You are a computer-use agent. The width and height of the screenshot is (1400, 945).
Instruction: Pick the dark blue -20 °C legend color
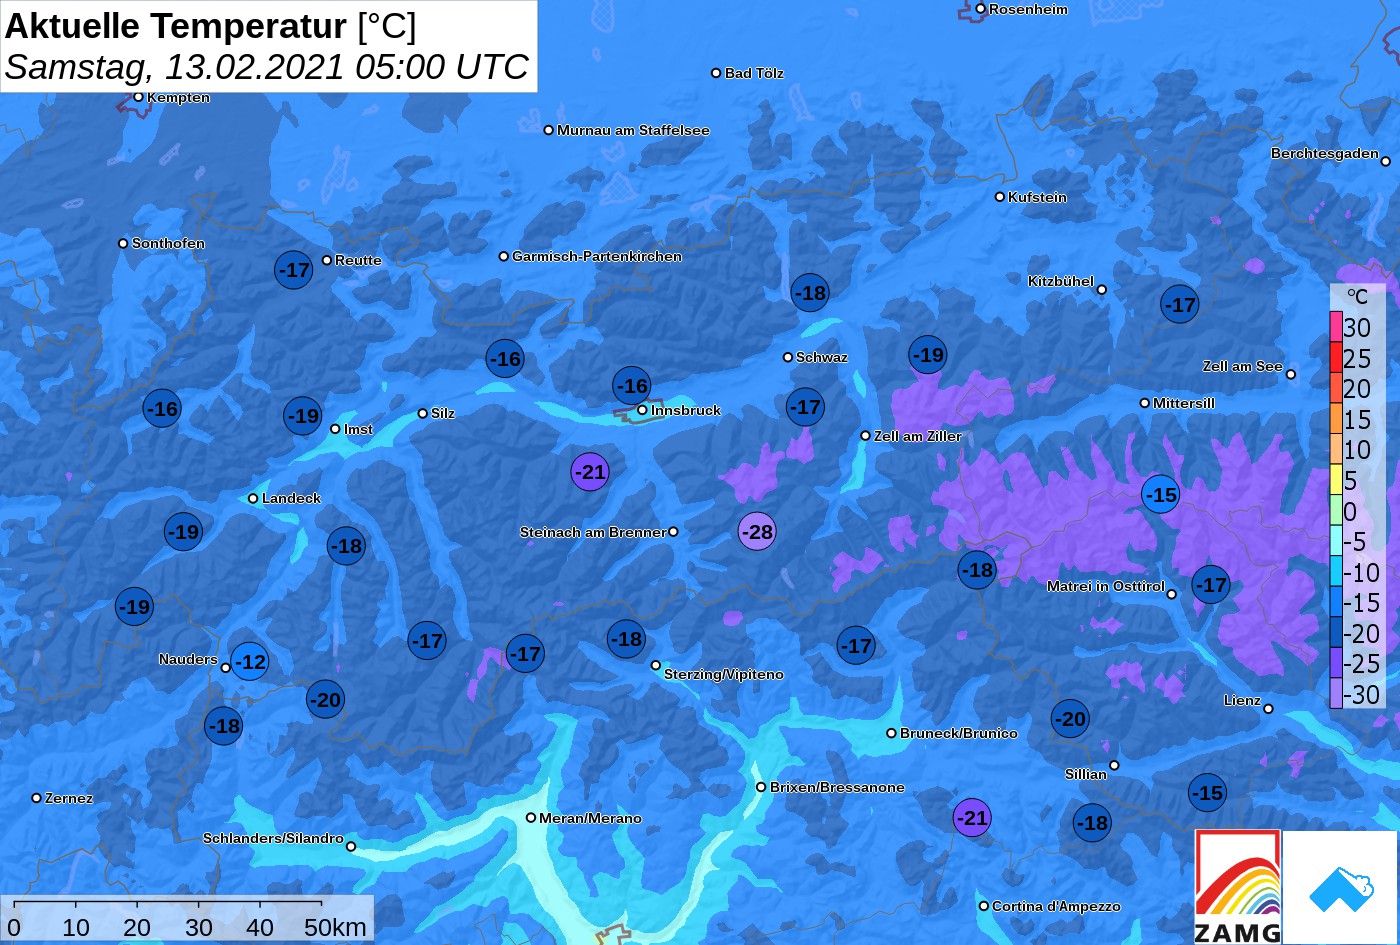(1336, 633)
